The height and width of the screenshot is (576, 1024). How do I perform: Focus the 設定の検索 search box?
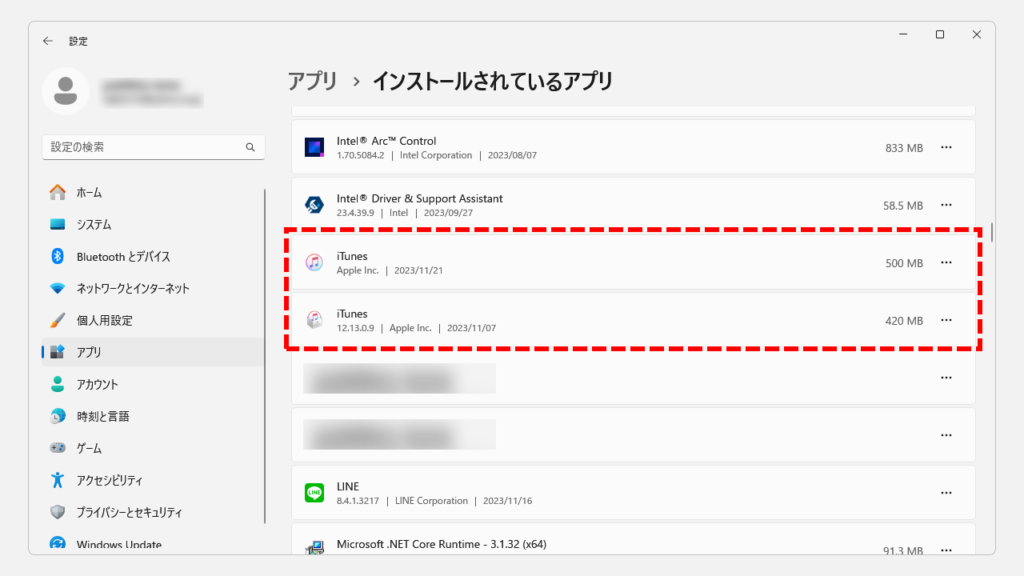coord(143,147)
